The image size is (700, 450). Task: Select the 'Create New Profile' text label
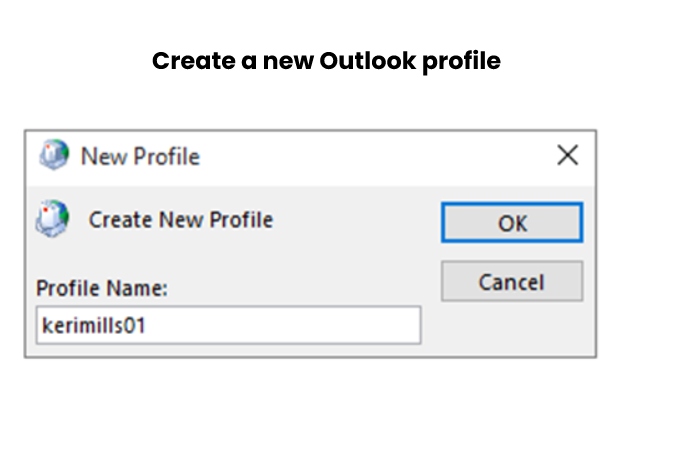click(x=181, y=220)
